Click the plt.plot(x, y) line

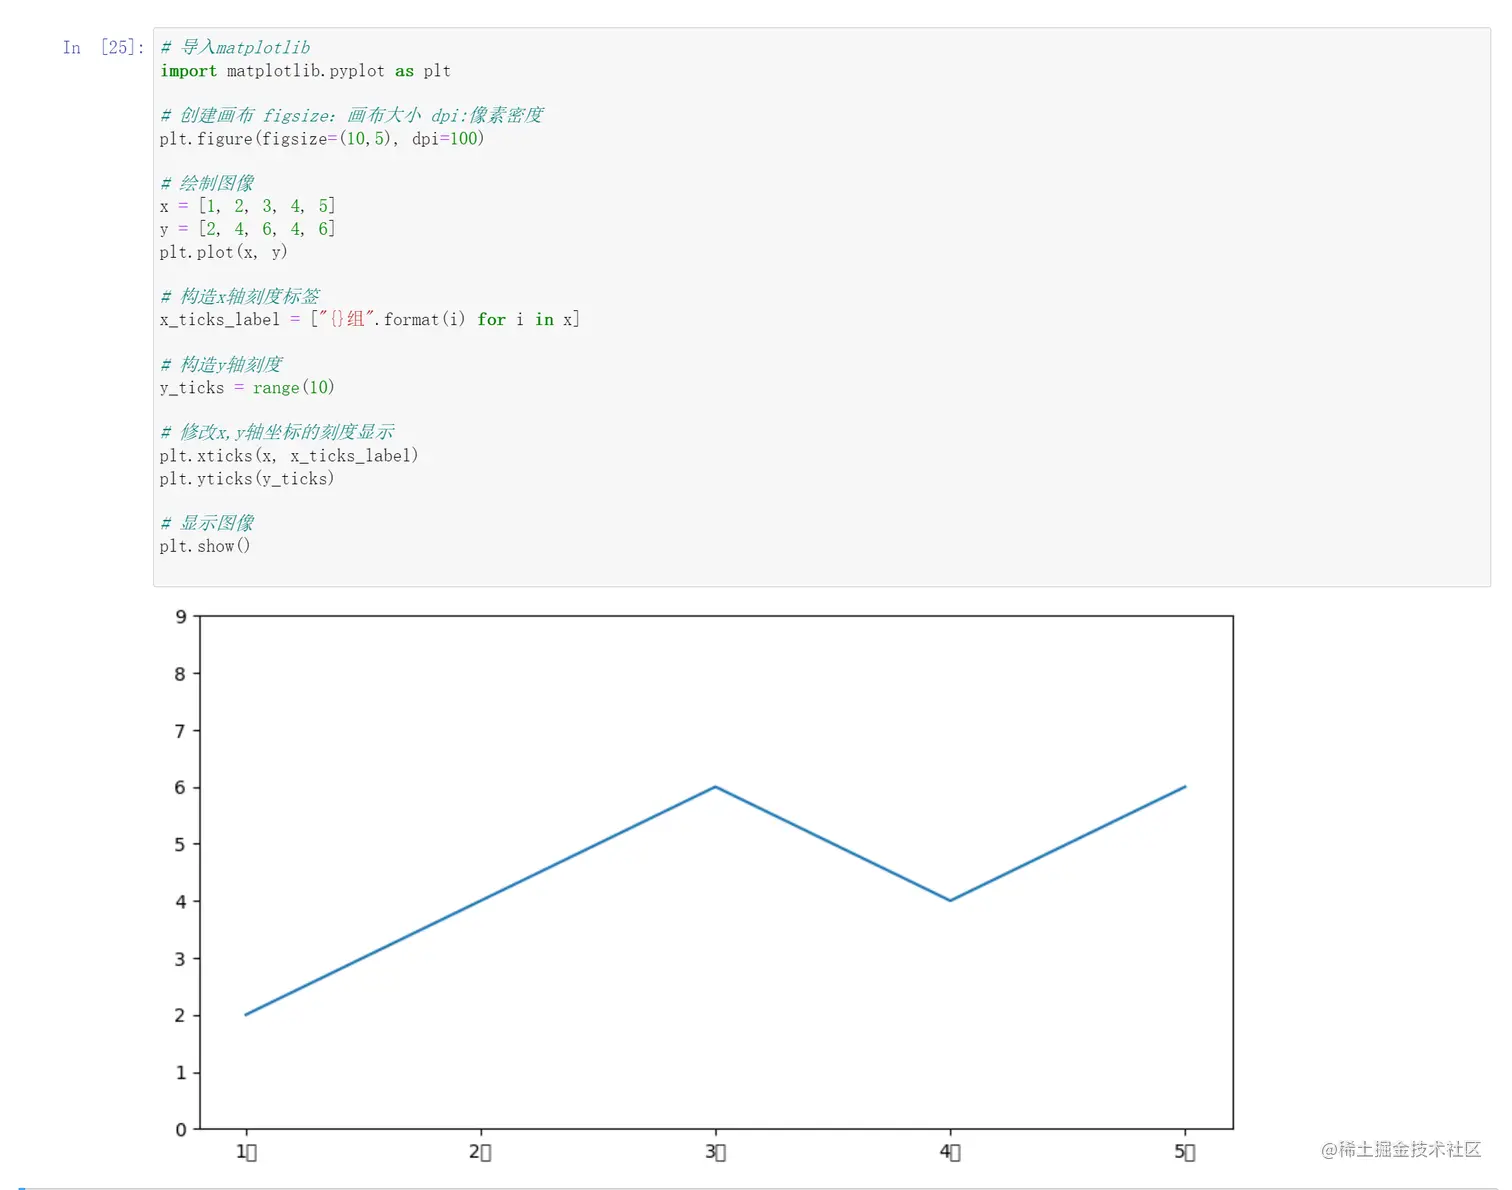click(223, 252)
